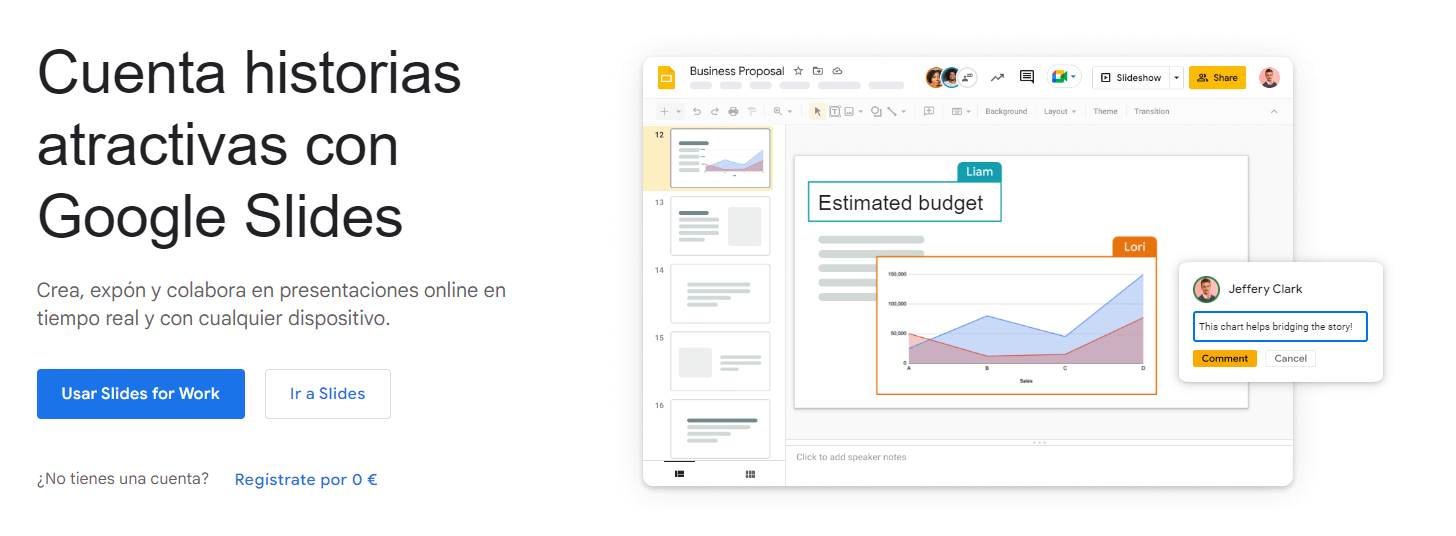Select the Line tool
This screenshot has width=1456, height=536.
point(892,111)
